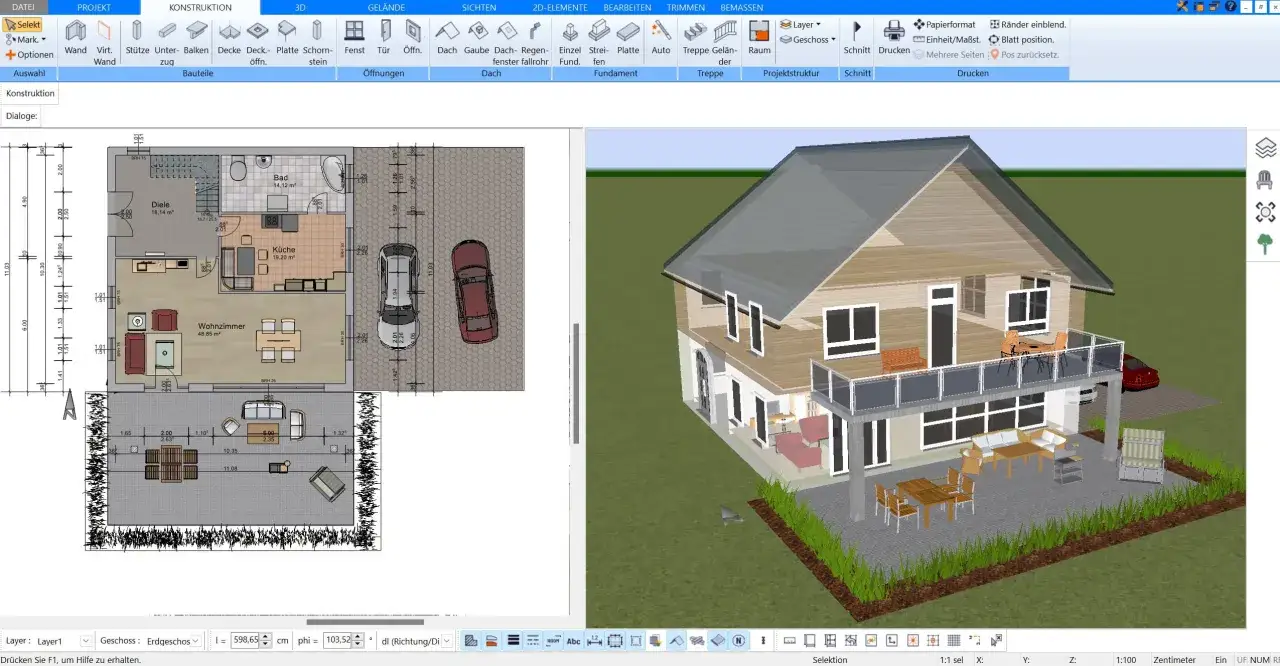Select the Öffn. opening tool
Screen dimensions: 1280x666
click(x=412, y=38)
